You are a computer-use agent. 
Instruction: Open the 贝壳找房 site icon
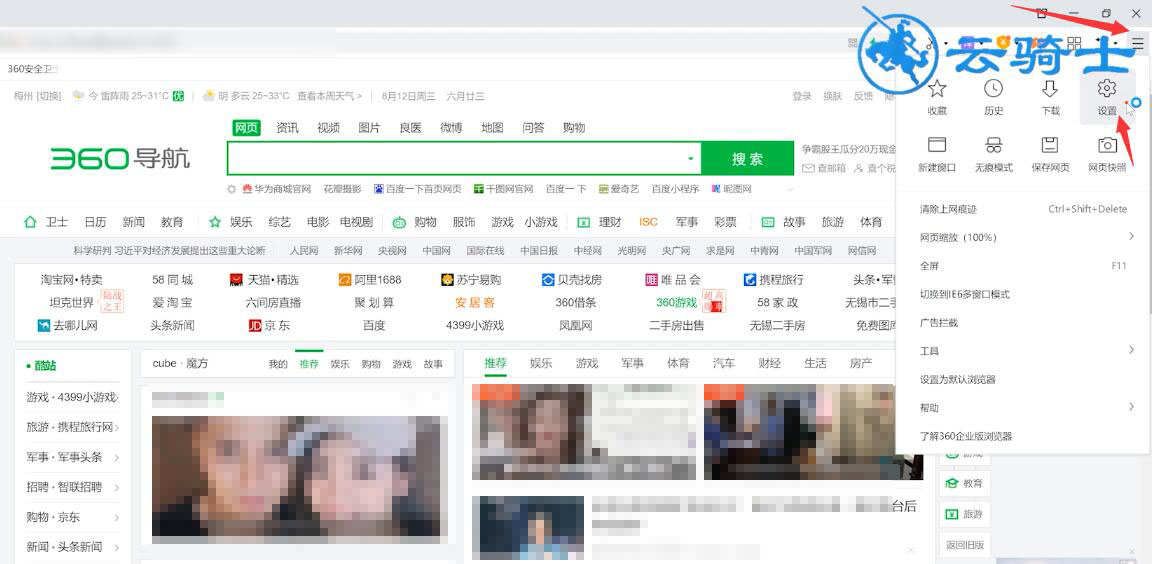(548, 280)
